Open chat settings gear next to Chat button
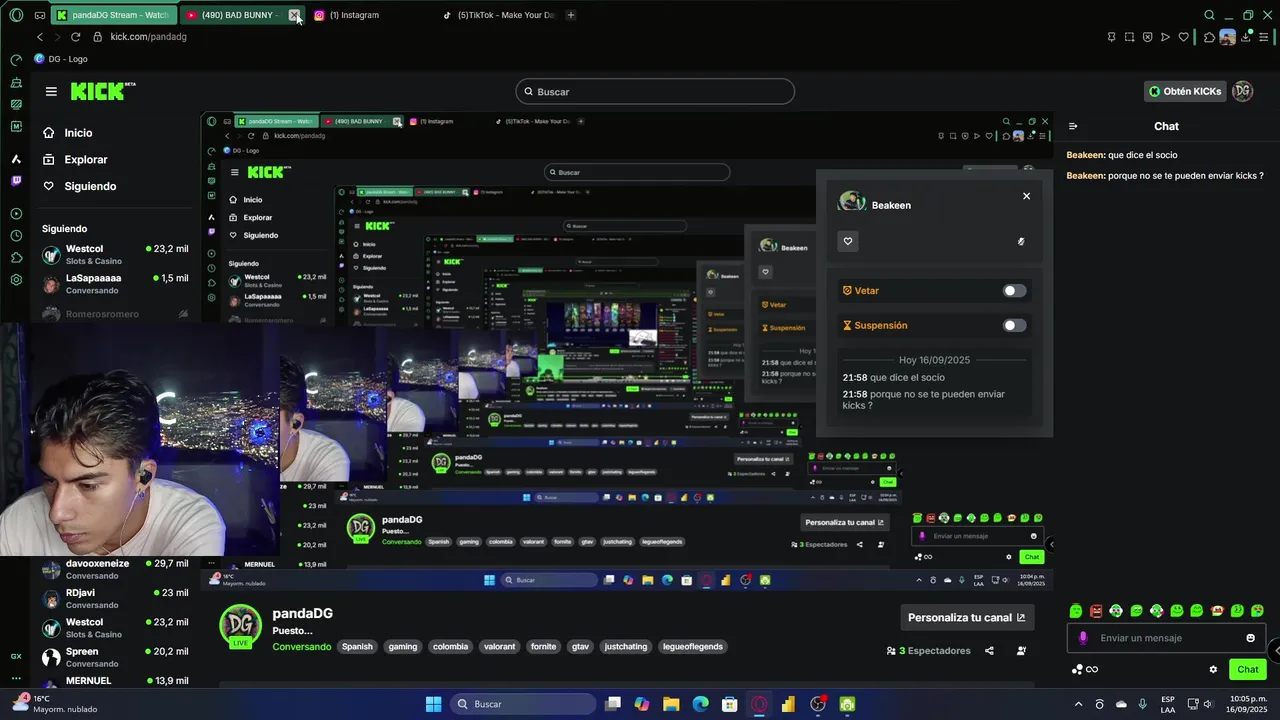 [x=1213, y=670]
